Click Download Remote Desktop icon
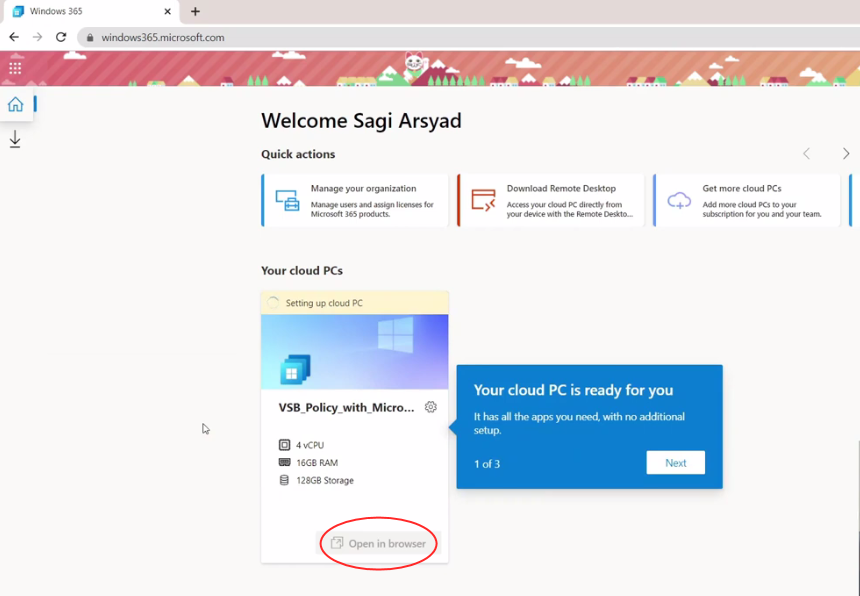The height and width of the screenshot is (596, 860). pyautogui.click(x=483, y=200)
